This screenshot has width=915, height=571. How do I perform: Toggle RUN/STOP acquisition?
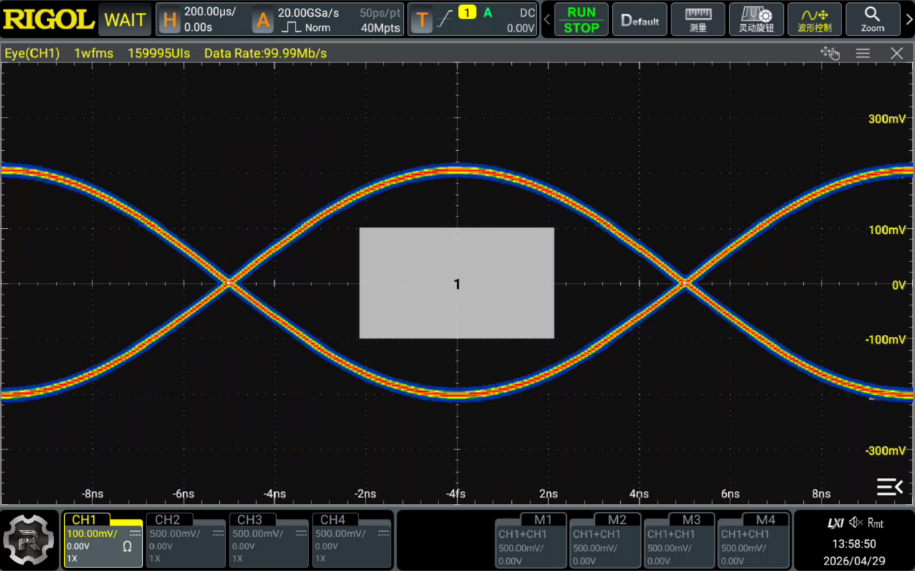click(x=581, y=20)
